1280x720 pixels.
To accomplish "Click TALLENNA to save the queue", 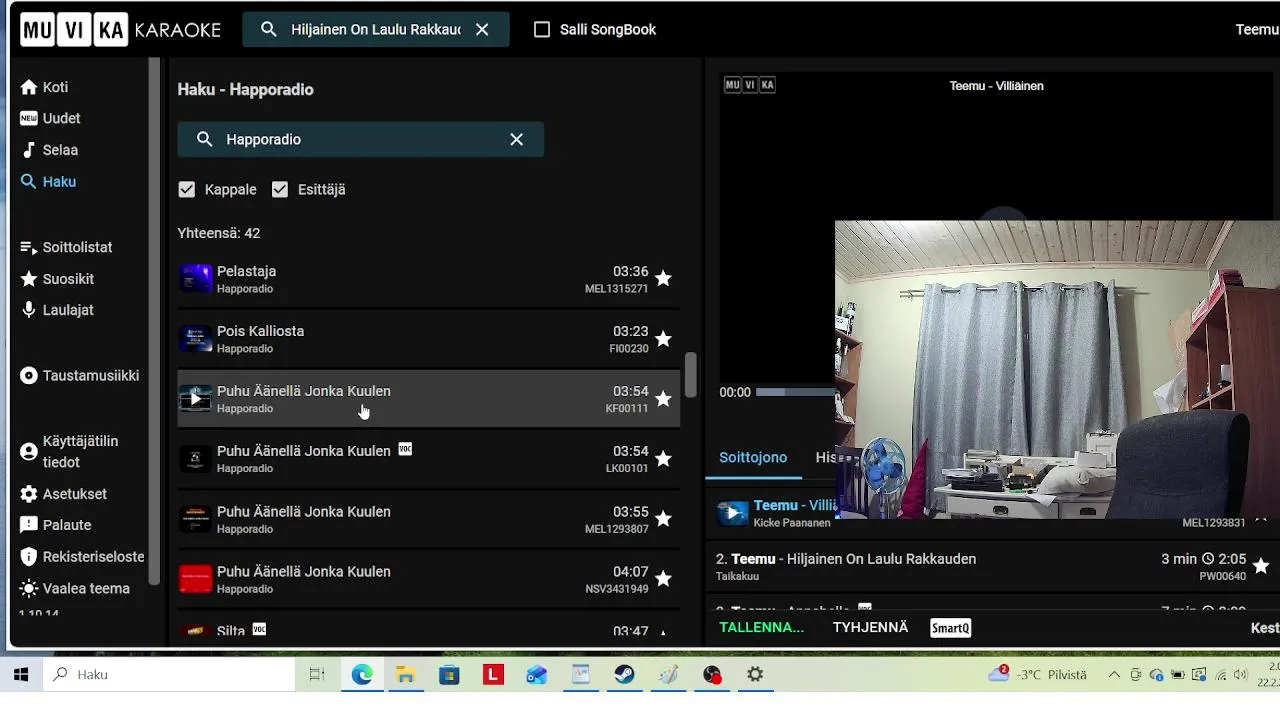I will (x=761, y=628).
